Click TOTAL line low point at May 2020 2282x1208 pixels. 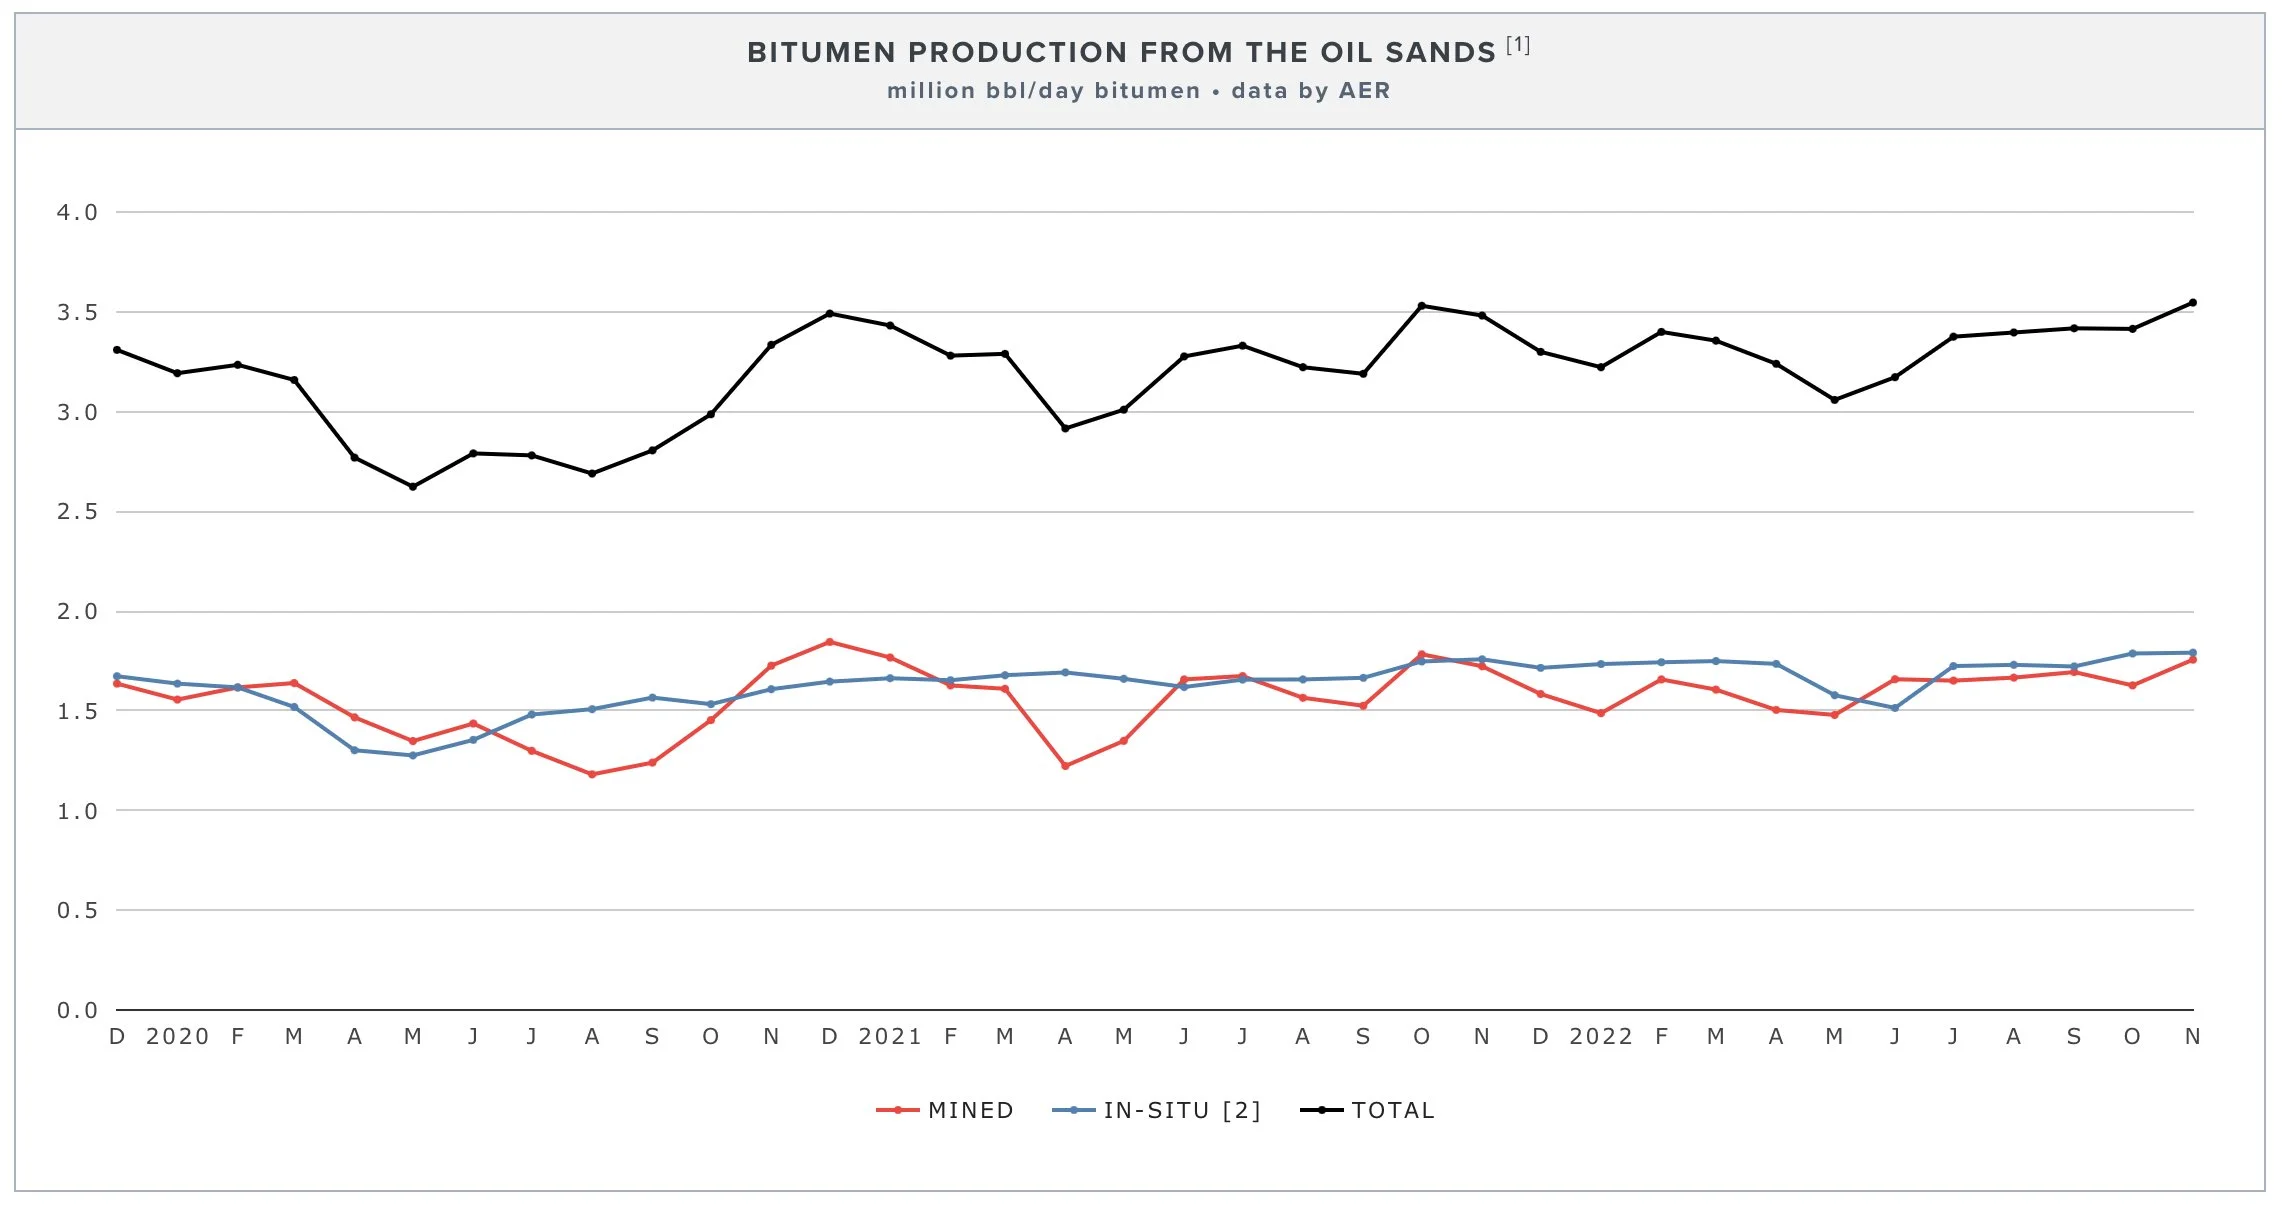(x=413, y=487)
